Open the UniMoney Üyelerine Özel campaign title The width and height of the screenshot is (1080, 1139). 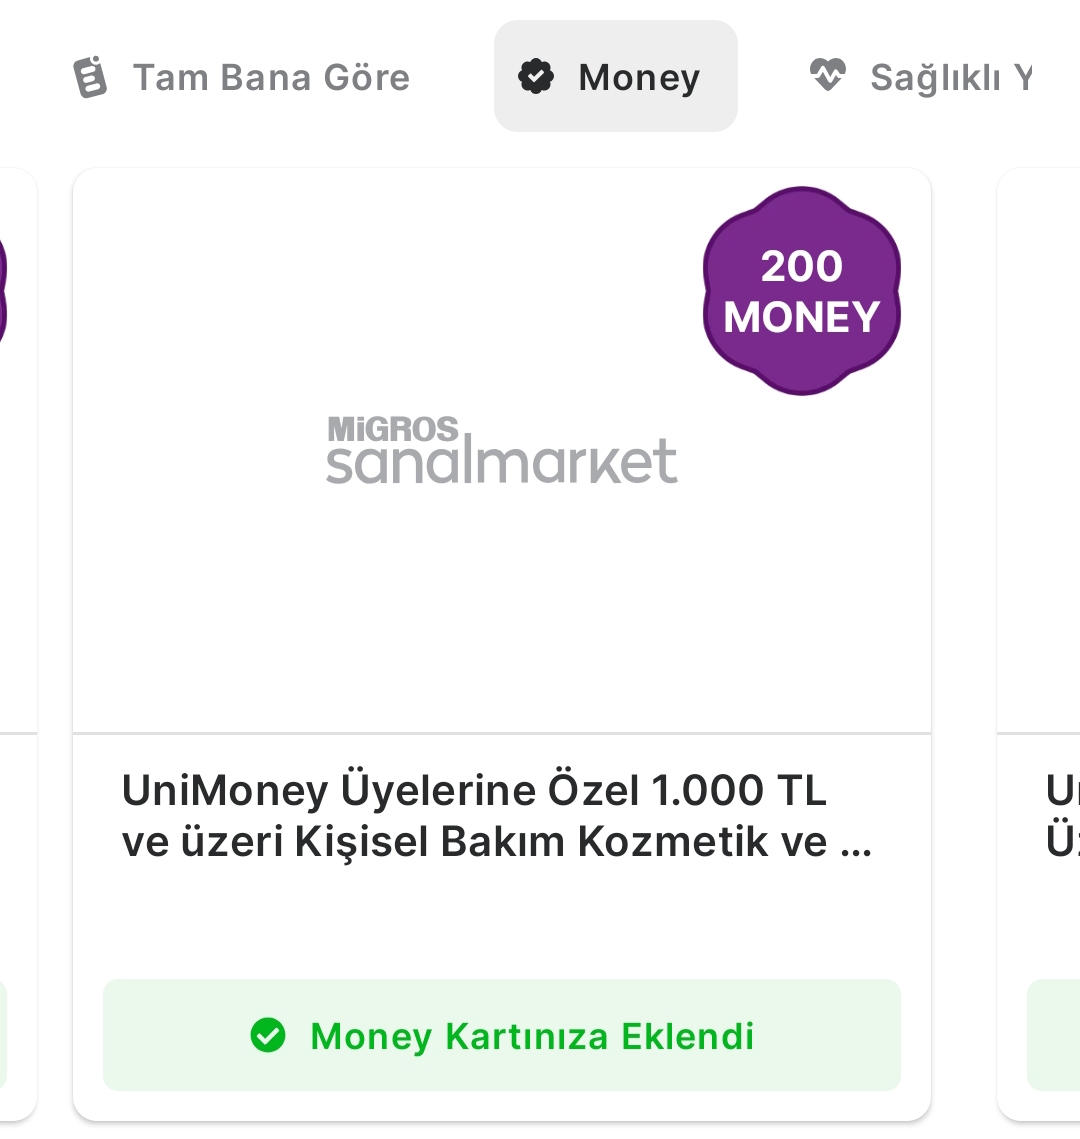(x=496, y=816)
